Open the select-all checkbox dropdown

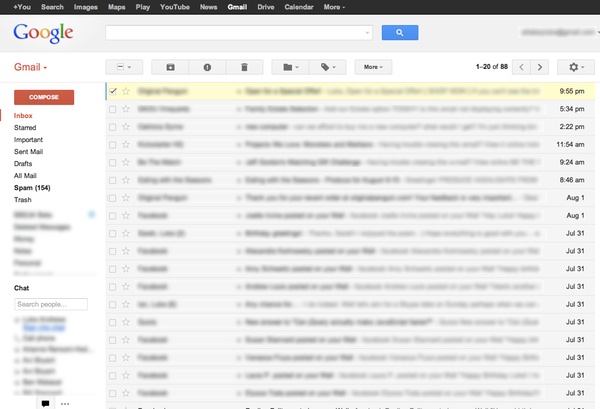[124, 67]
